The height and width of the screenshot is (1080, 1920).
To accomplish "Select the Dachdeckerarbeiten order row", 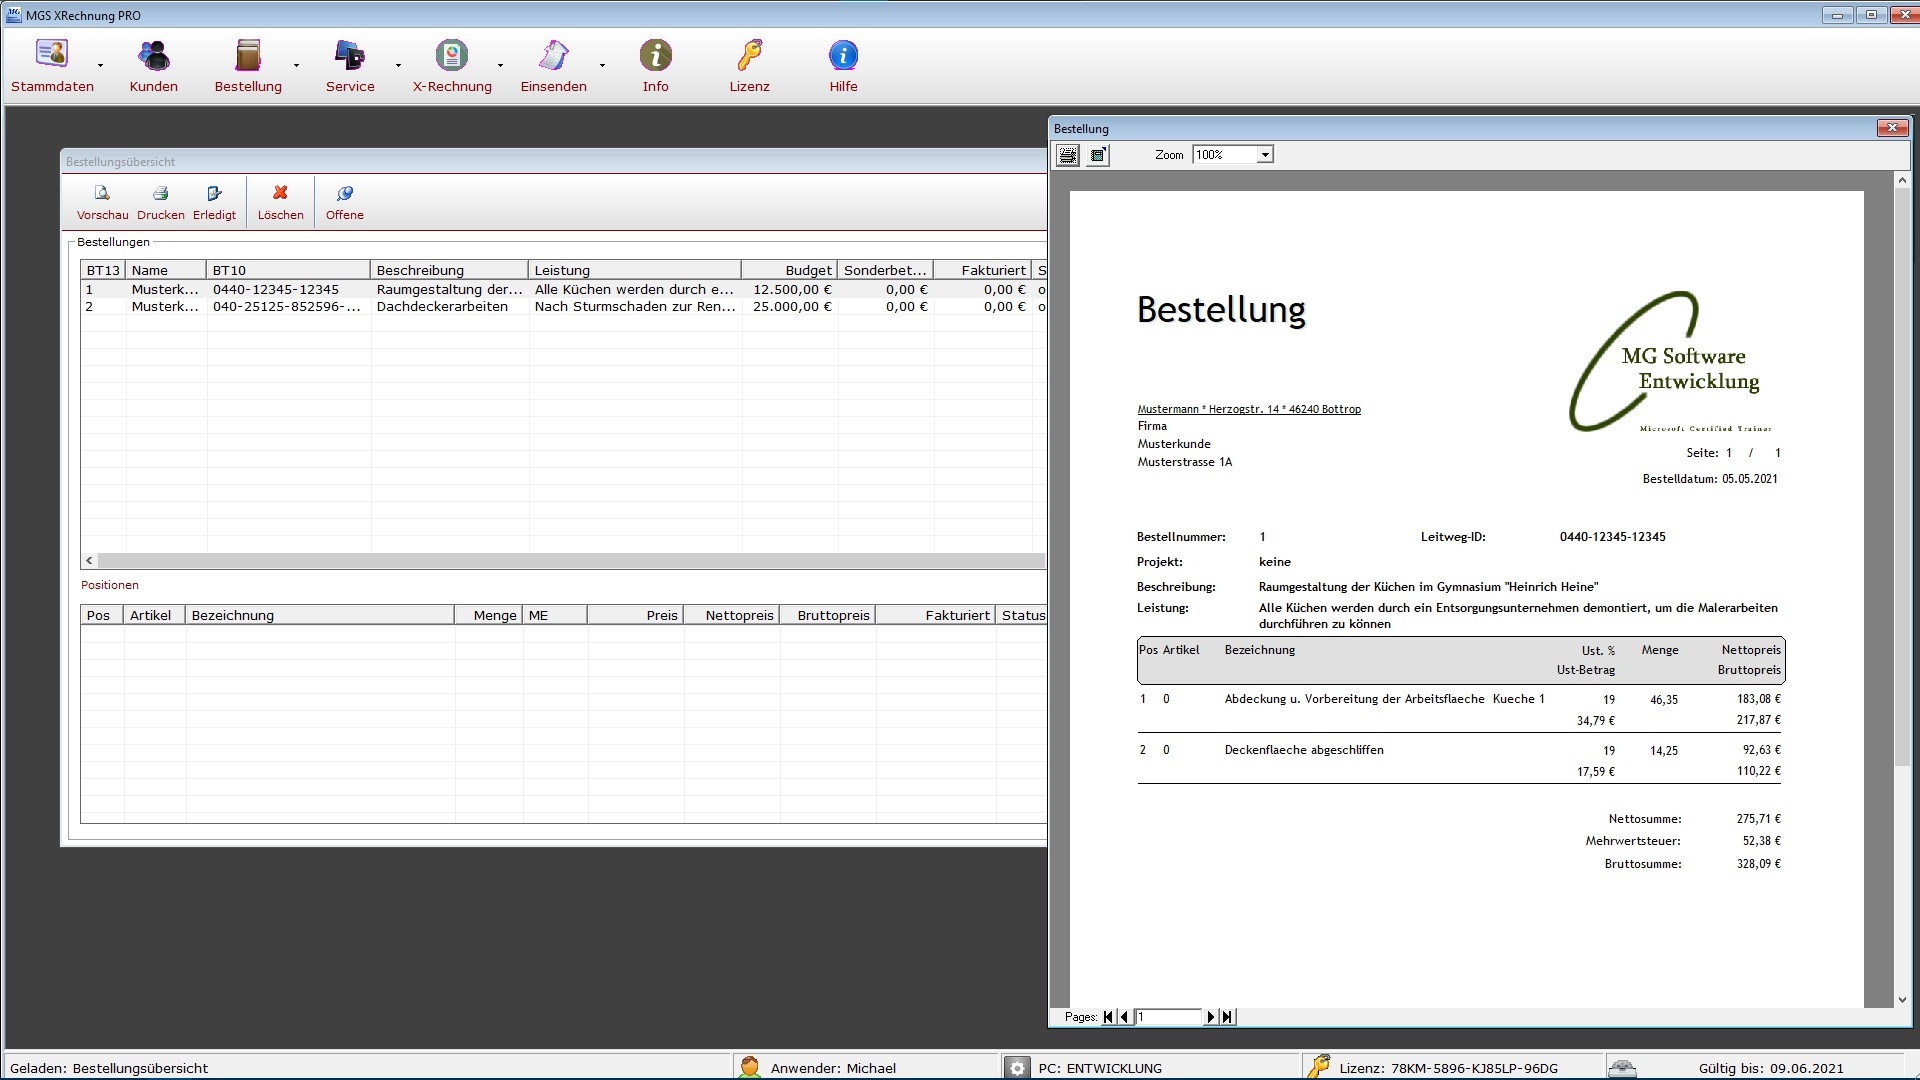I will click(441, 307).
